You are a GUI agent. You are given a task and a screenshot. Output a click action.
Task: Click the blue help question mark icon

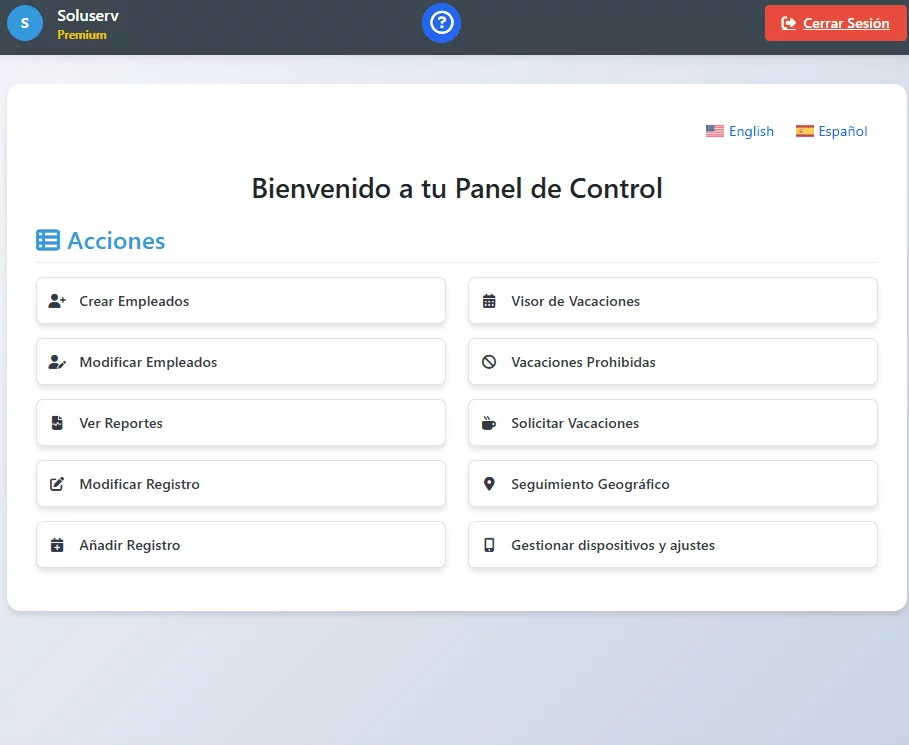[441, 22]
